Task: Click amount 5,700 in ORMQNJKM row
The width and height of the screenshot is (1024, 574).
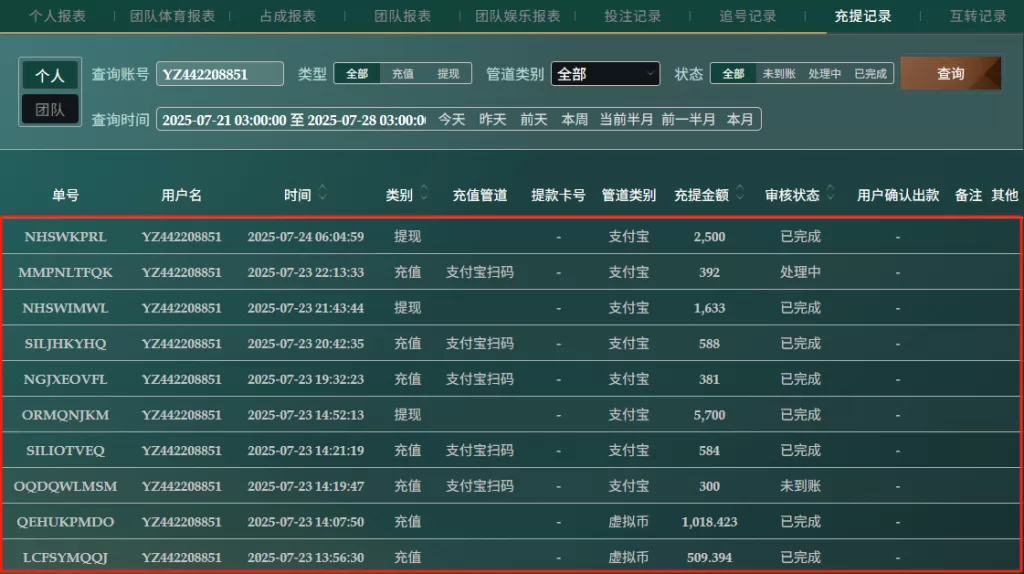Action: click(x=709, y=415)
